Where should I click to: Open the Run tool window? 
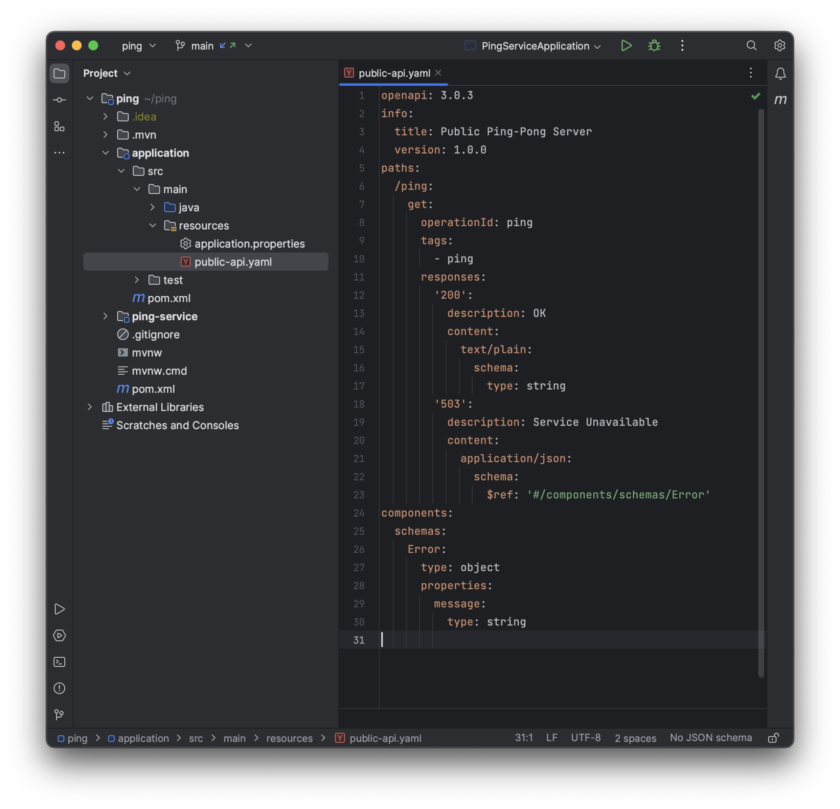pos(60,608)
